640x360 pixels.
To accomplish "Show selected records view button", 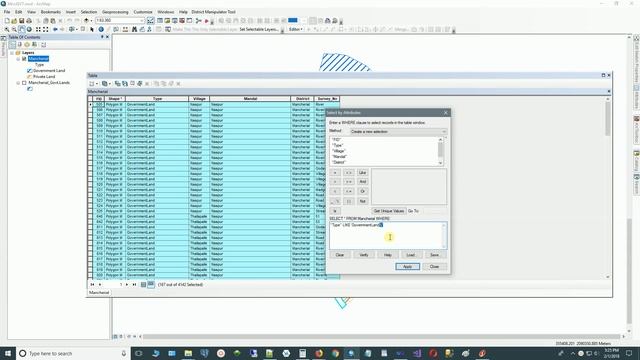I will (151, 284).
